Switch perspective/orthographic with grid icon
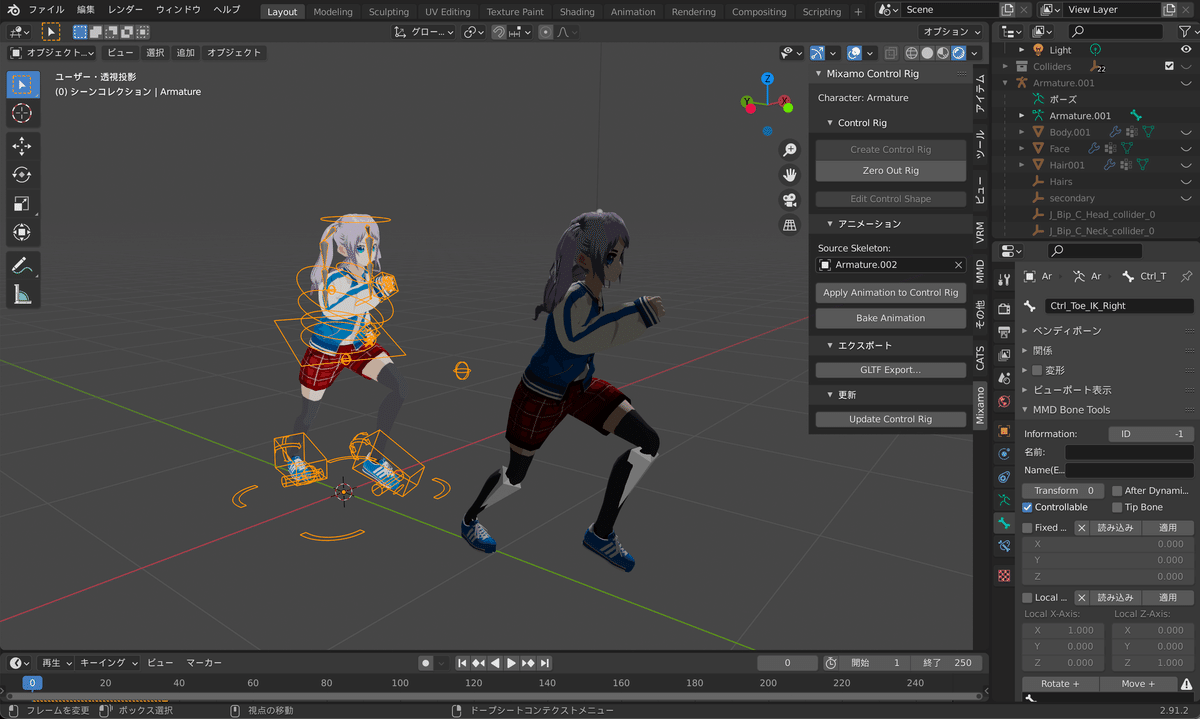 pos(790,225)
